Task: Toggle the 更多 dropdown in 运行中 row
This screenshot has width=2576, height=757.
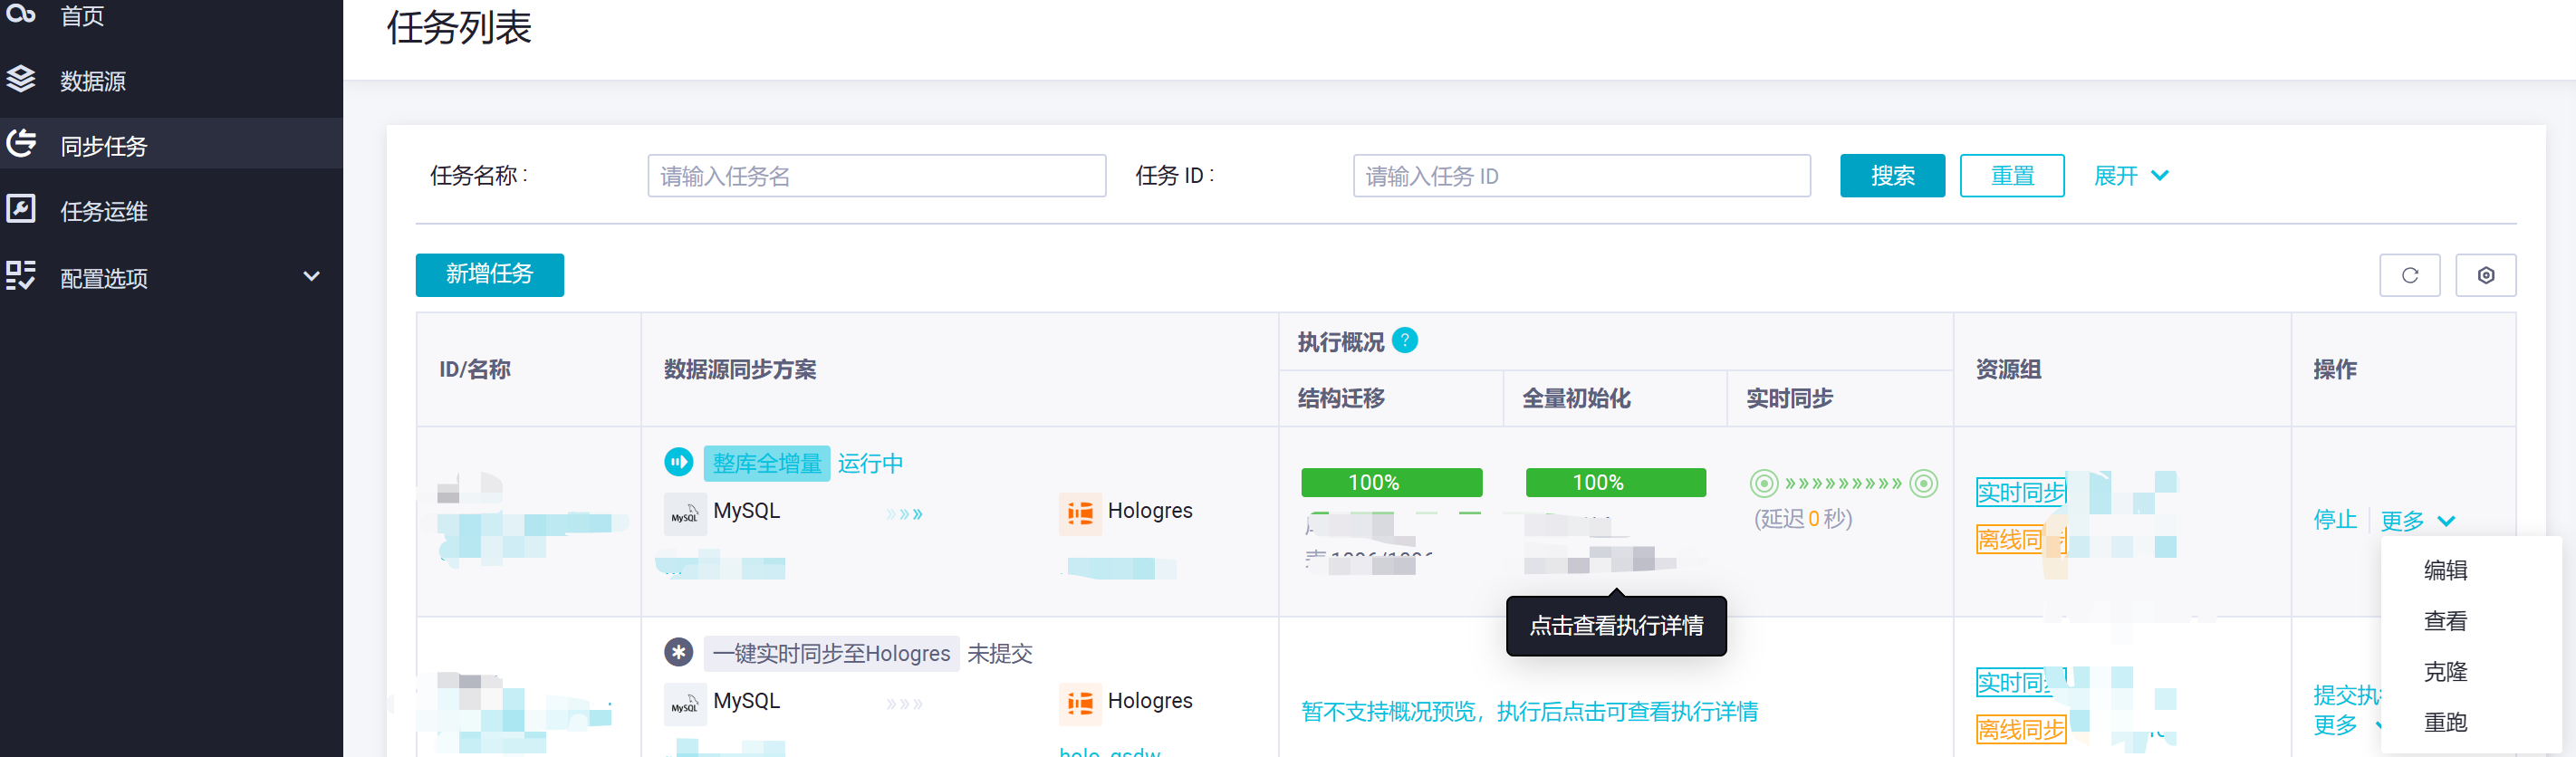Action: pyautogui.click(x=2417, y=520)
